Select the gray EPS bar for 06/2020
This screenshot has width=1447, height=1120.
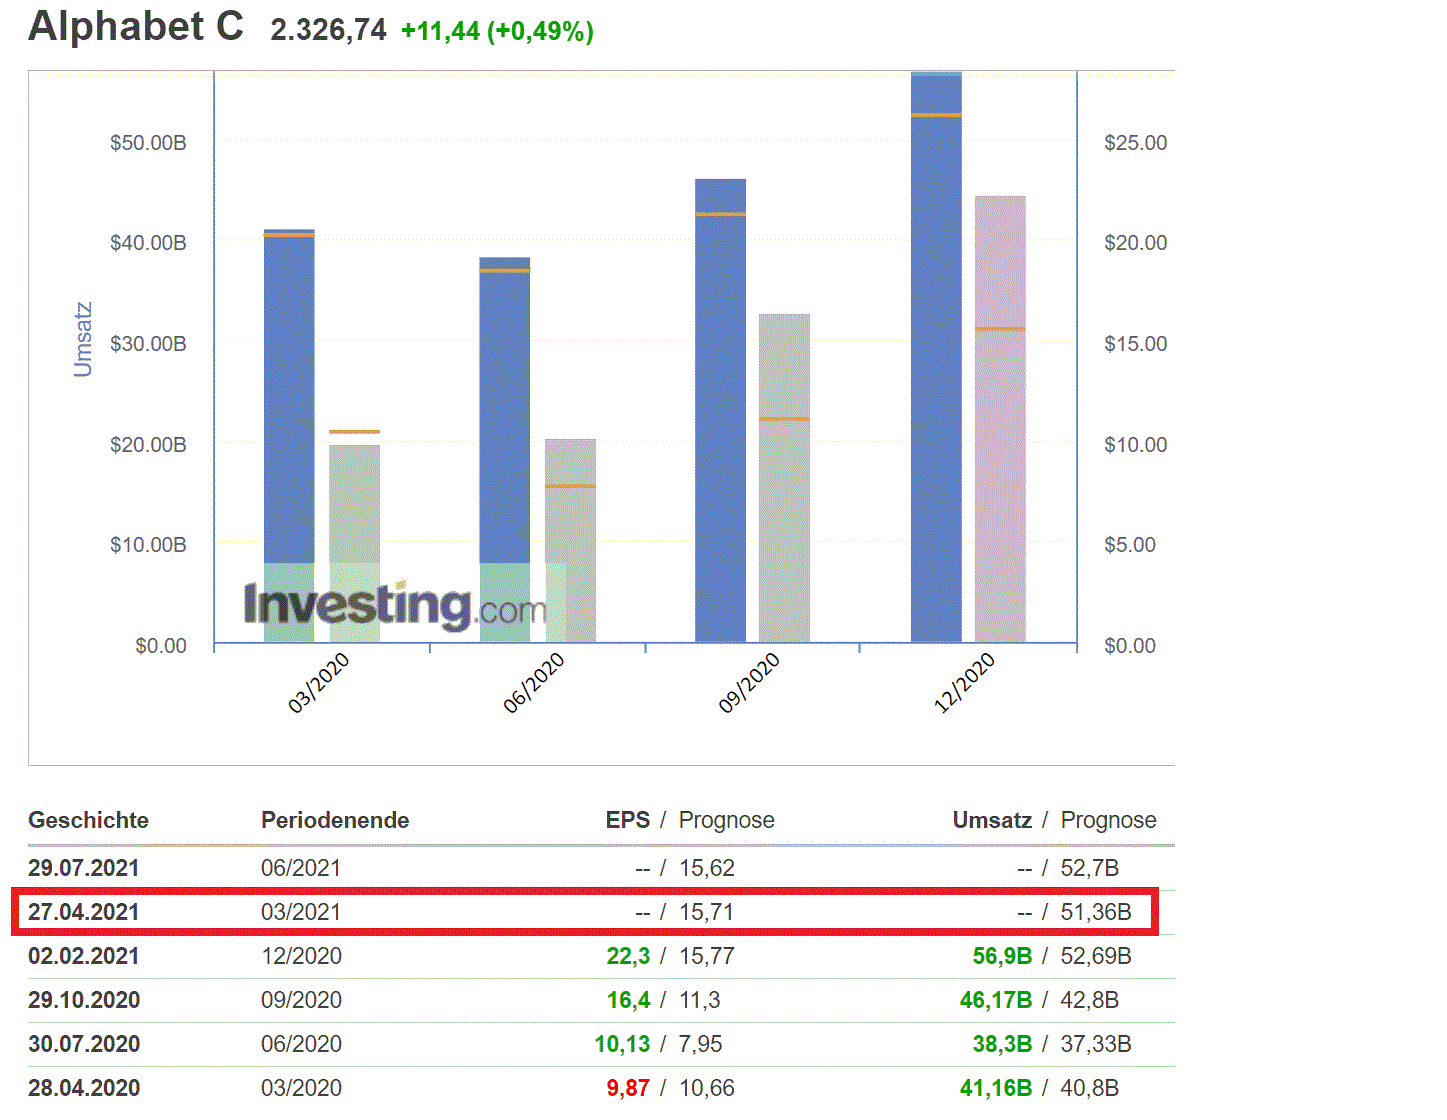(570, 541)
